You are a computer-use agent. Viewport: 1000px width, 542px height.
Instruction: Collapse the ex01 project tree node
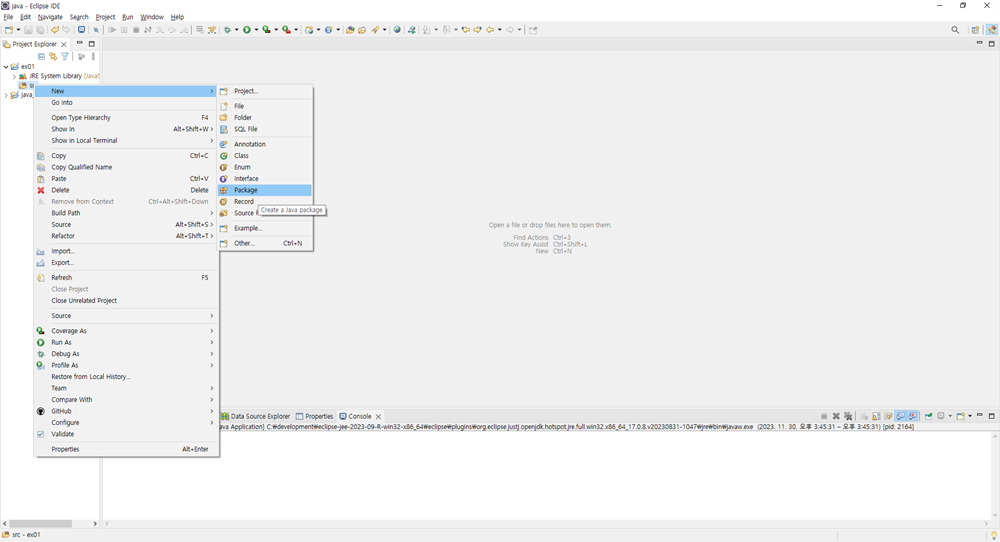6,66
